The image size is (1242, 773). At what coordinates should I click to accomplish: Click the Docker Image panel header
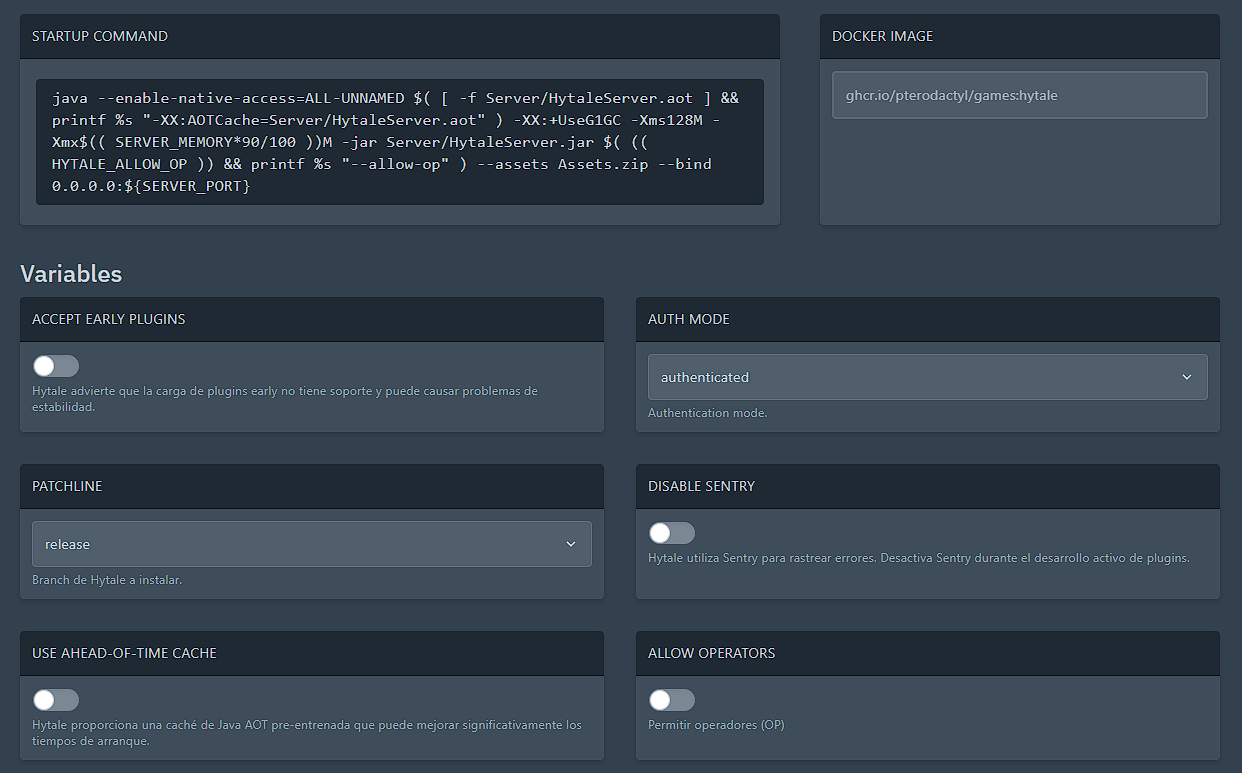[x=882, y=35]
